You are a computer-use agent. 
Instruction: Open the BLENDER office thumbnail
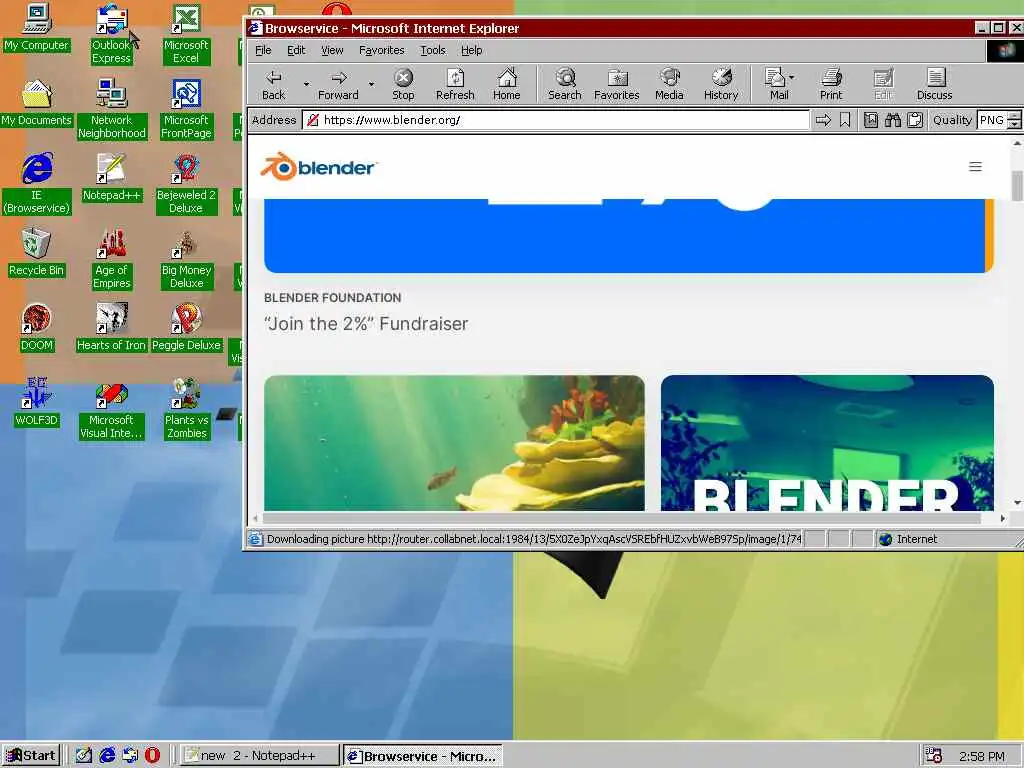(827, 443)
